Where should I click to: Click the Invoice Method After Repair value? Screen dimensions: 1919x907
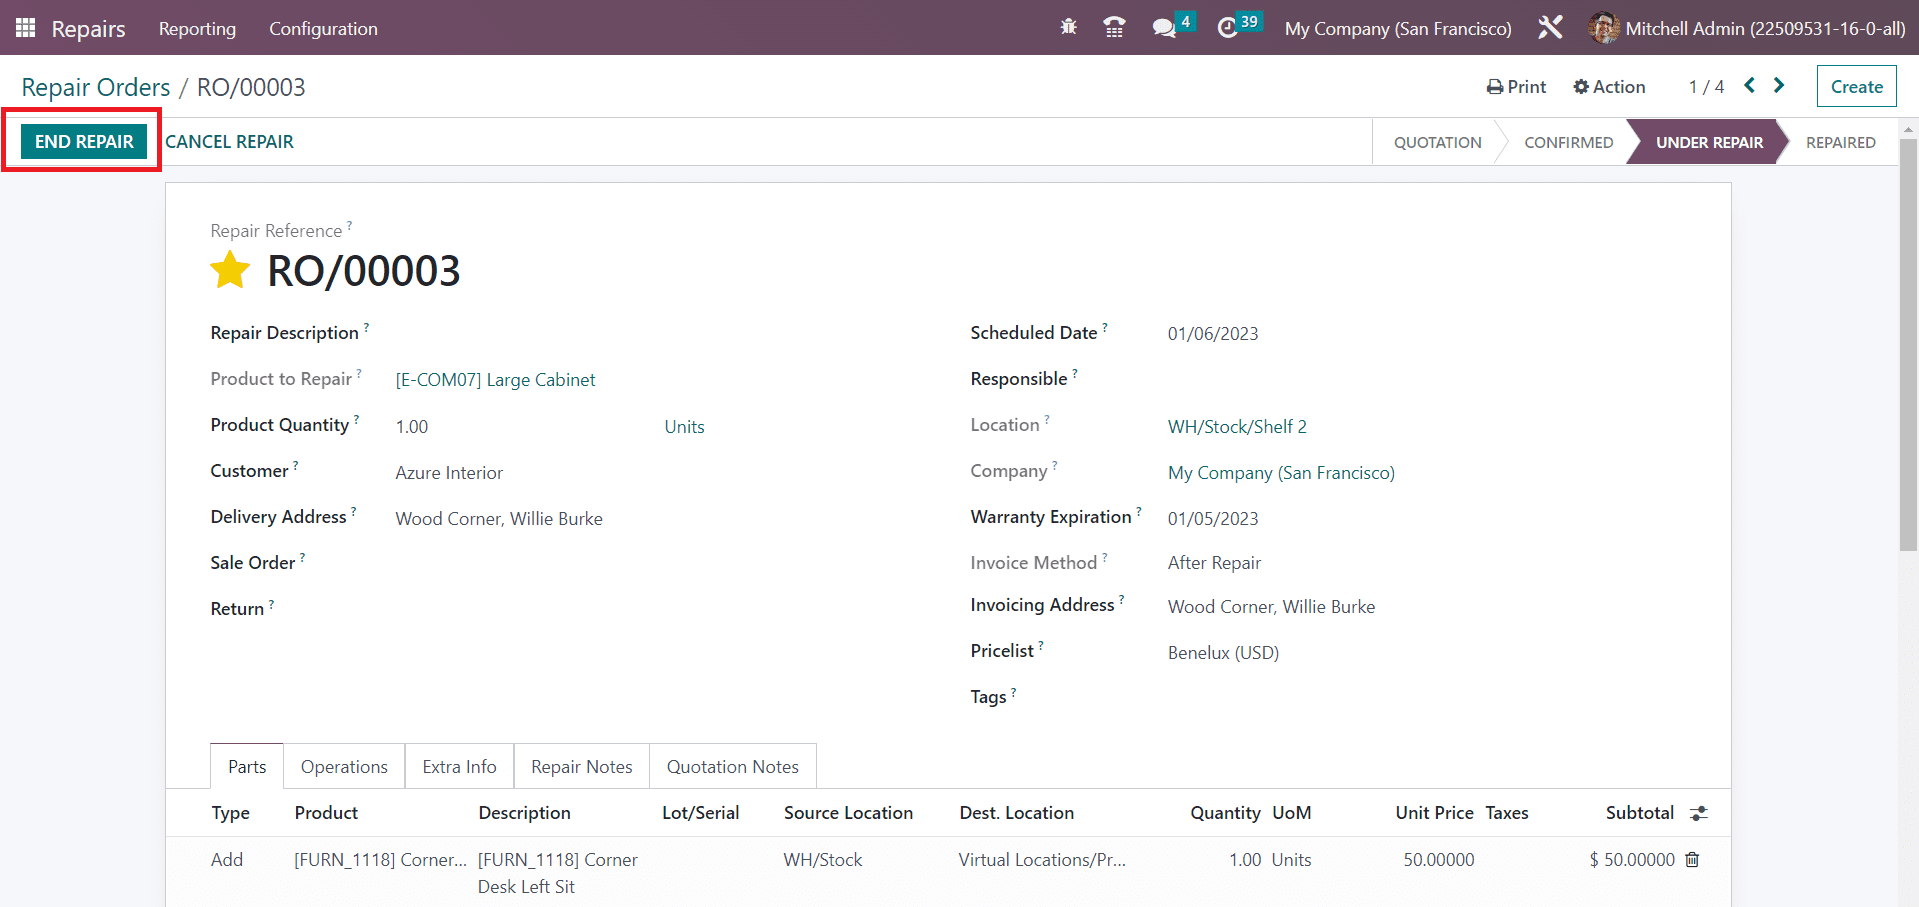[1214, 563]
